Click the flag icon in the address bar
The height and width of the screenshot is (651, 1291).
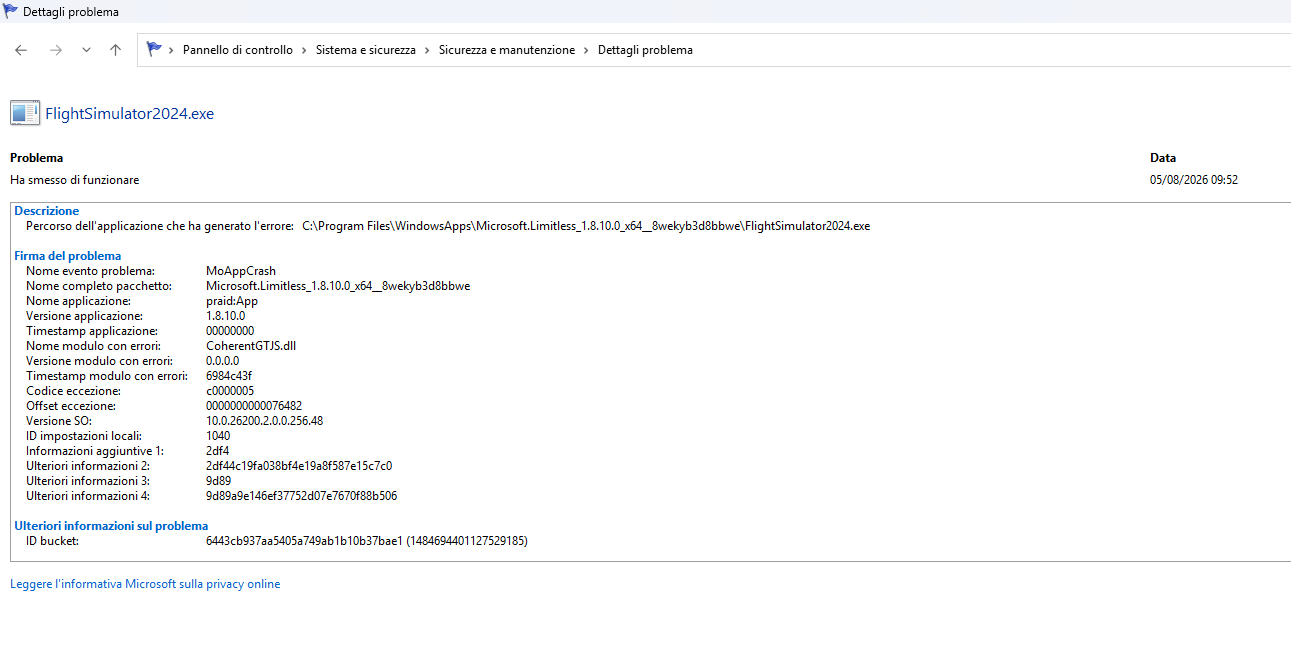point(154,49)
